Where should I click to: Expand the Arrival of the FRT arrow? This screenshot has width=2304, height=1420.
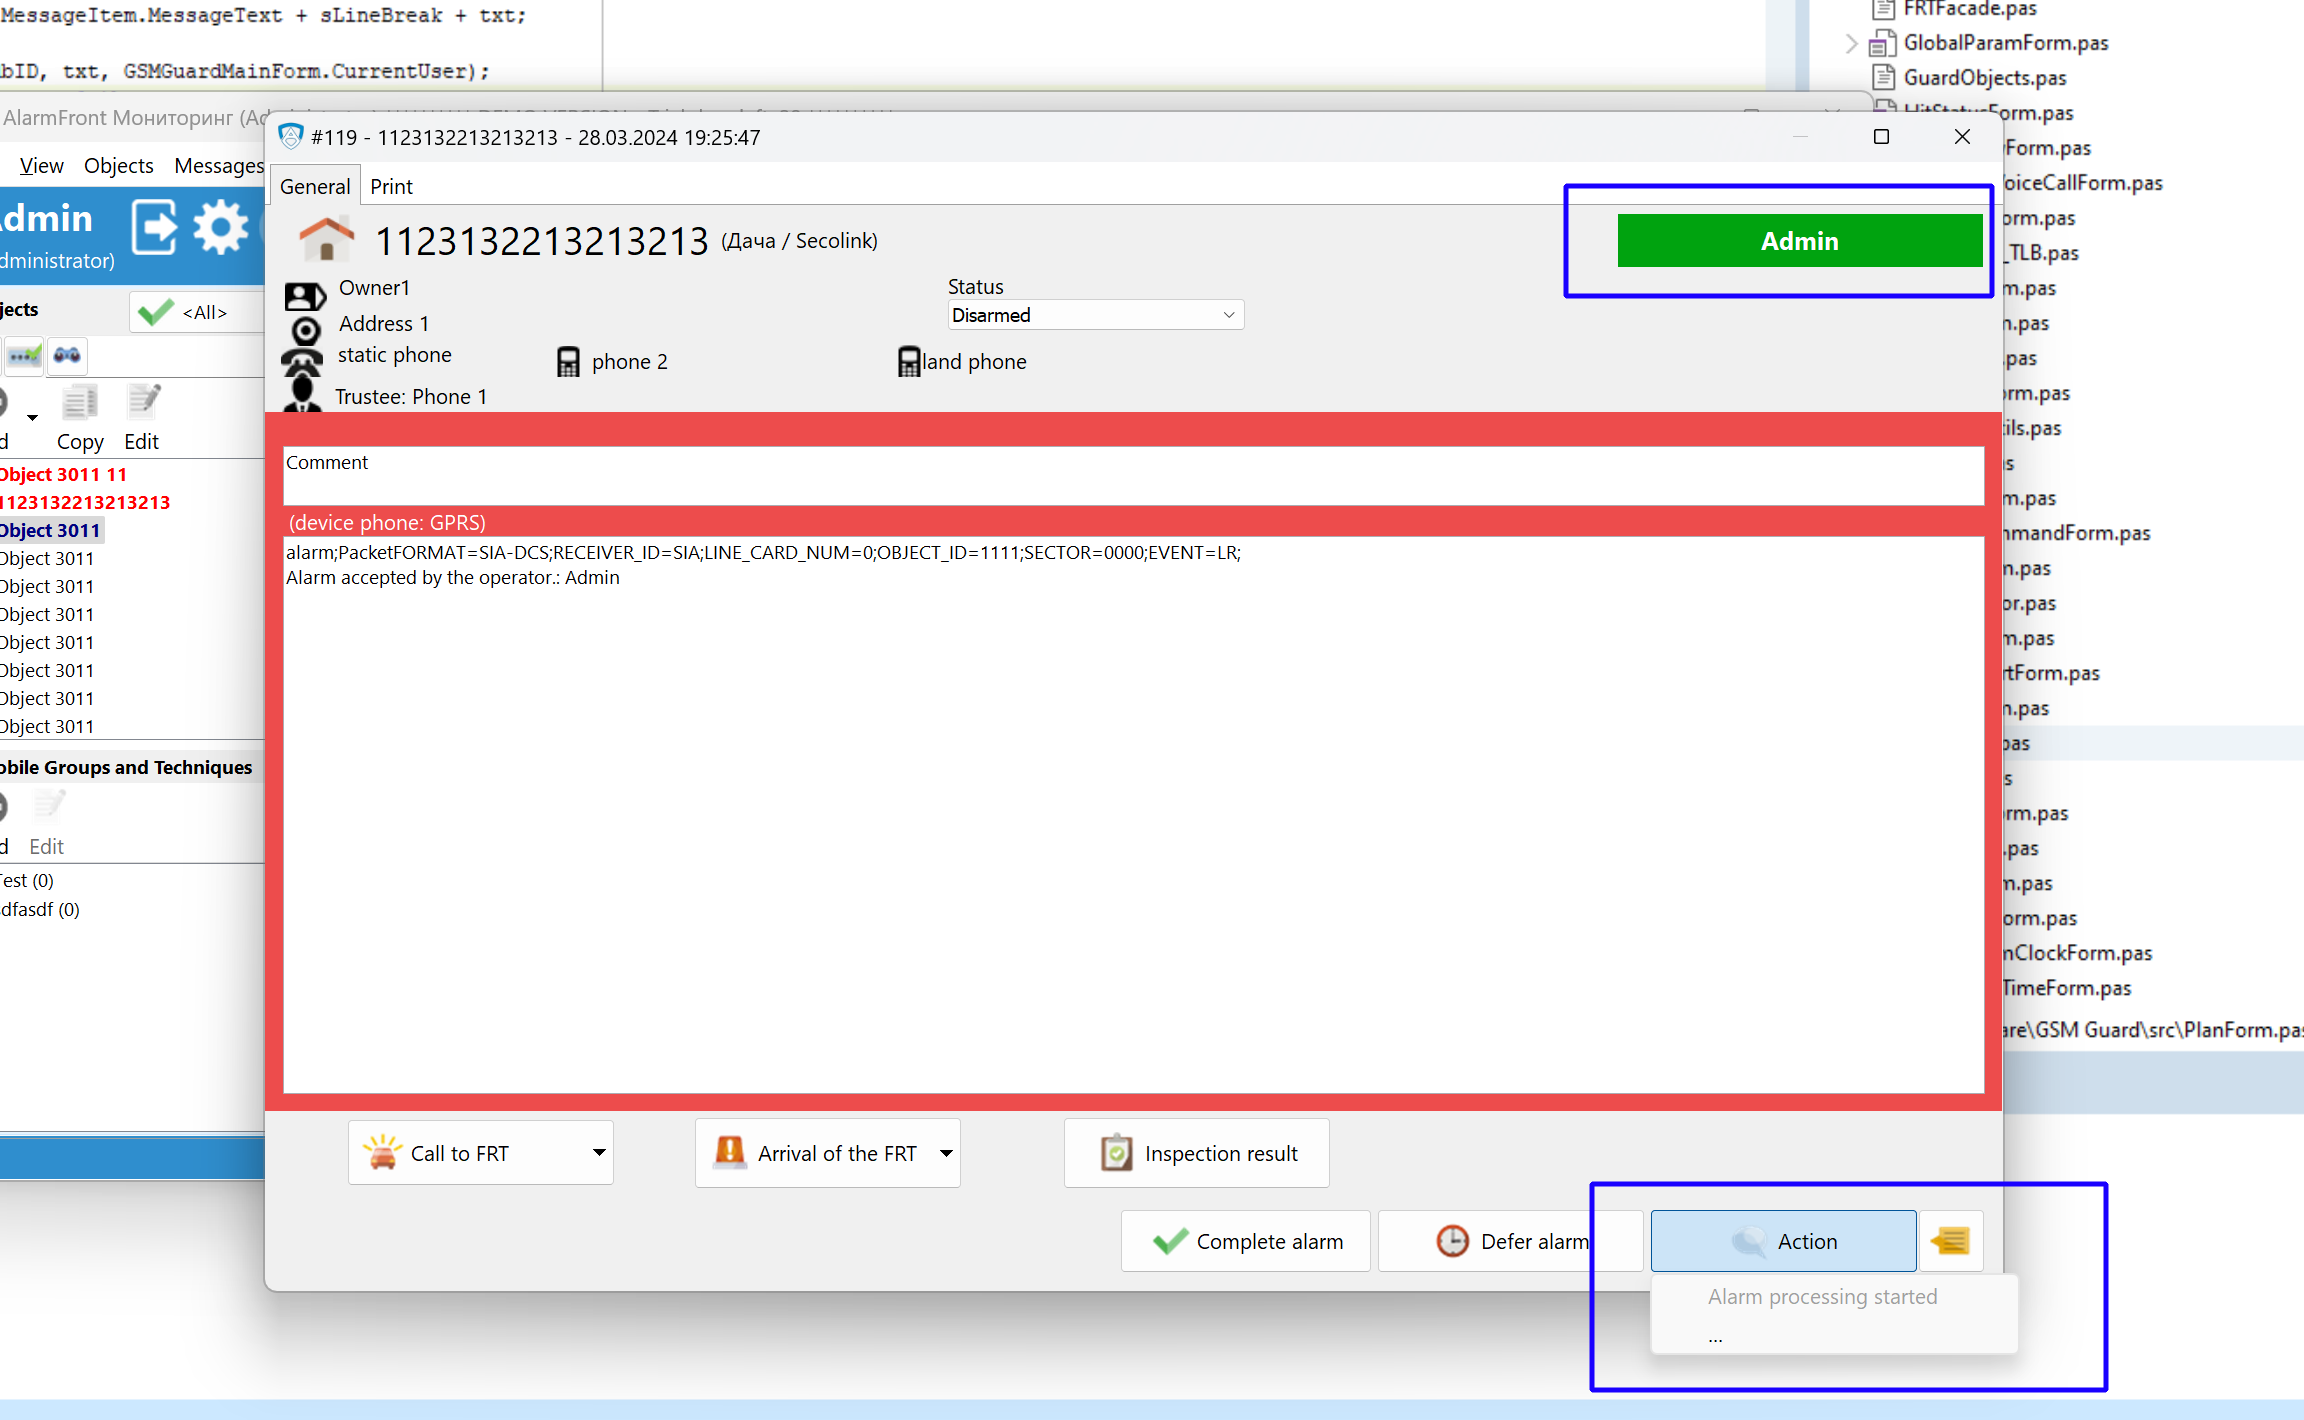[945, 1153]
